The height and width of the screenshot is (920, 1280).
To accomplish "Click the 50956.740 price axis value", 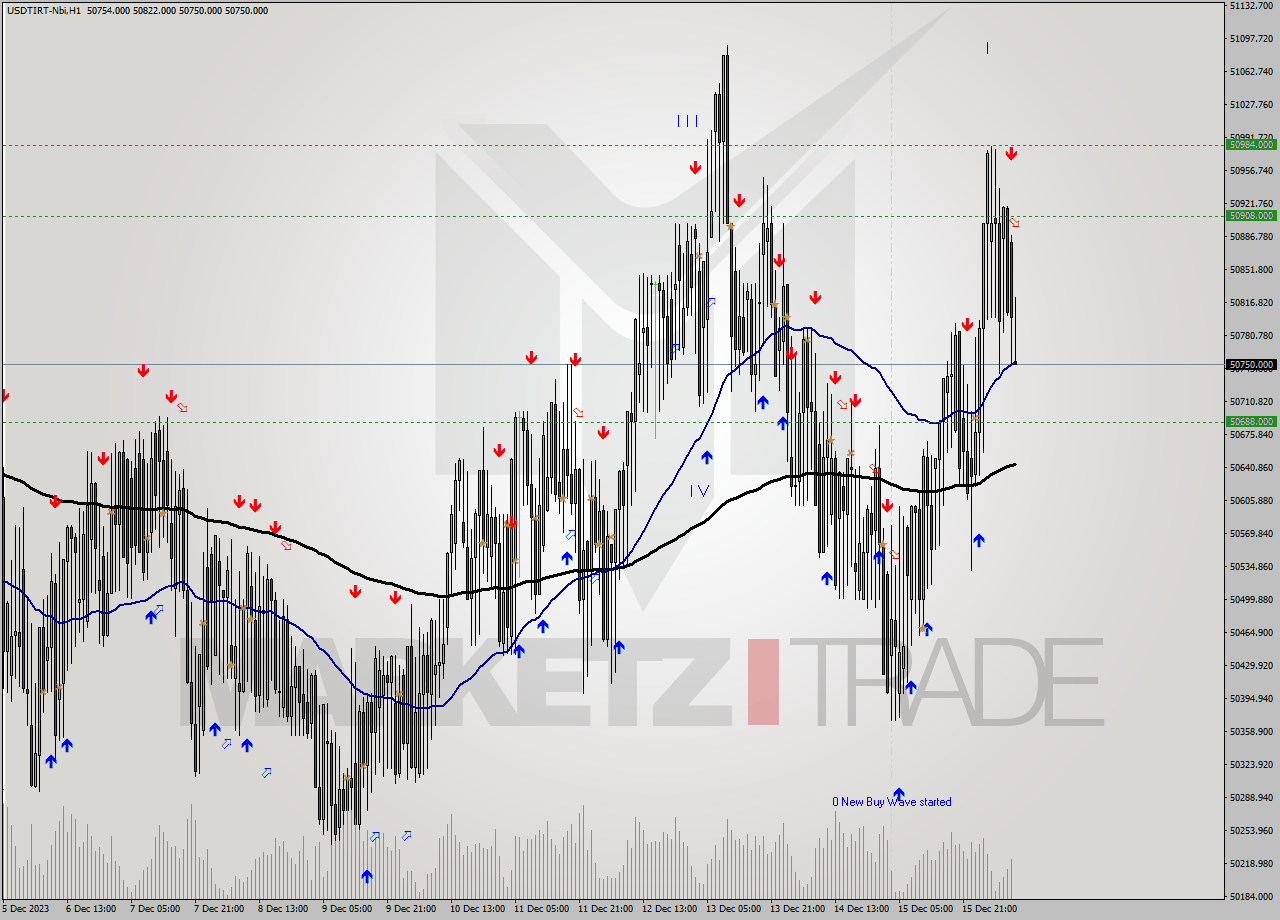I will click(x=1252, y=171).
